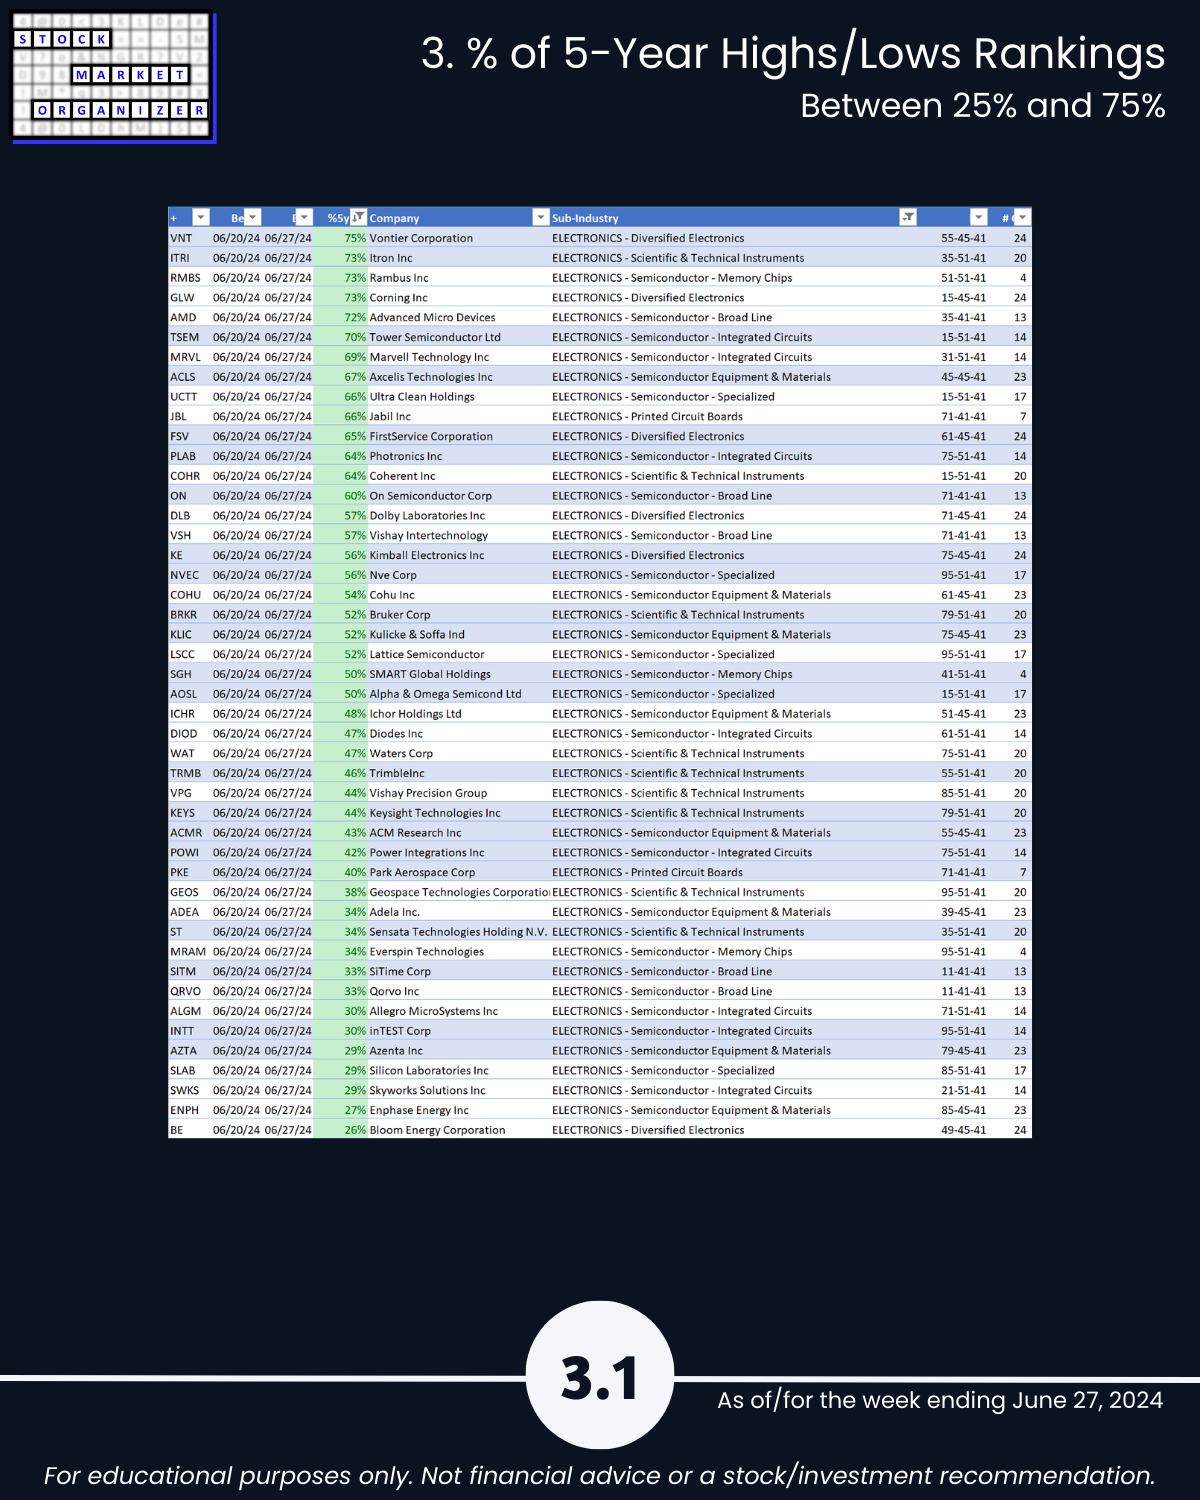The width and height of the screenshot is (1200, 1500).
Task: Select the Vontier Corporation company cell
Action: coord(421,238)
